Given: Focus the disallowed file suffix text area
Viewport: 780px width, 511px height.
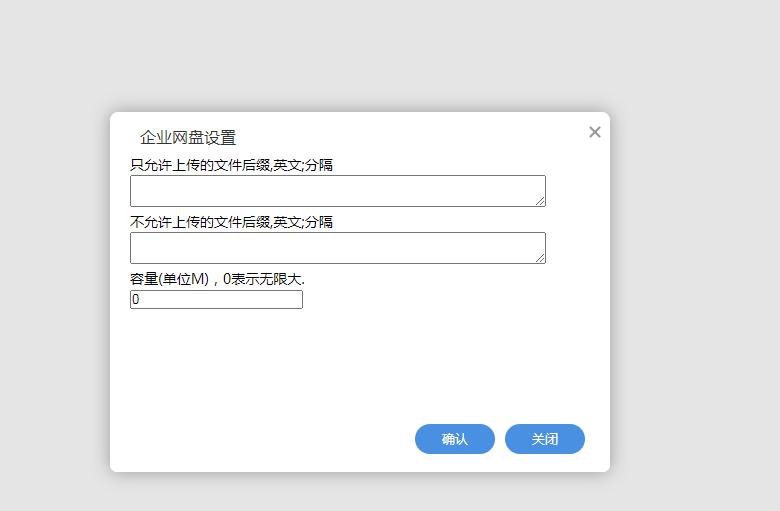Looking at the screenshot, I should click(x=337, y=248).
